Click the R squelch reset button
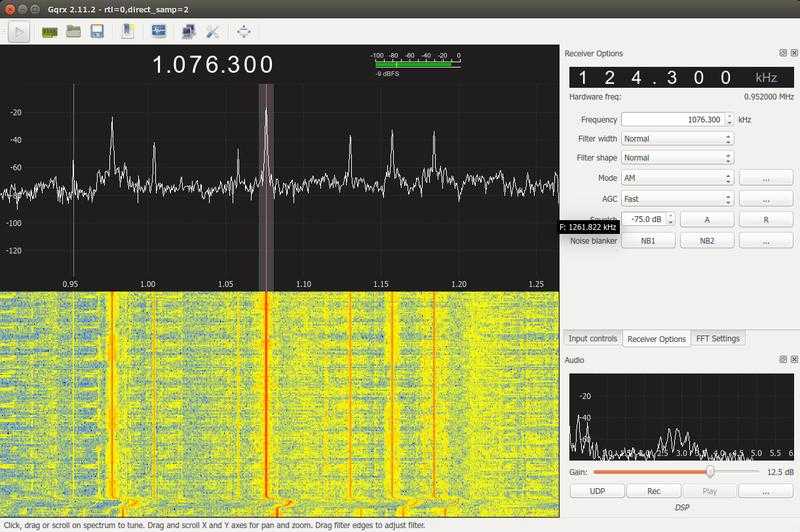800x532 pixels. point(766,219)
